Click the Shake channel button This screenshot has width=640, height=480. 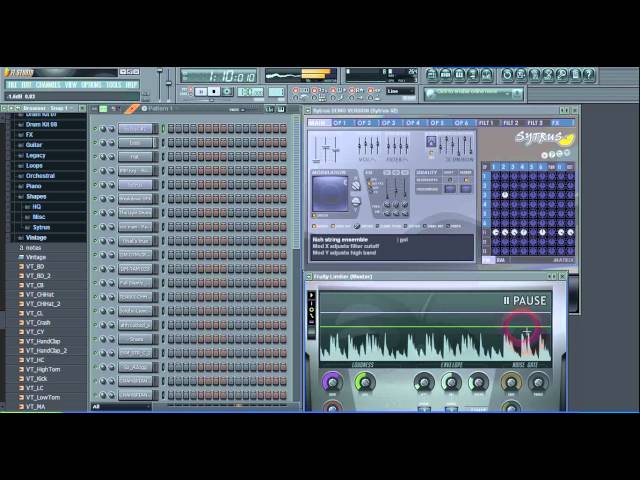click(136, 339)
